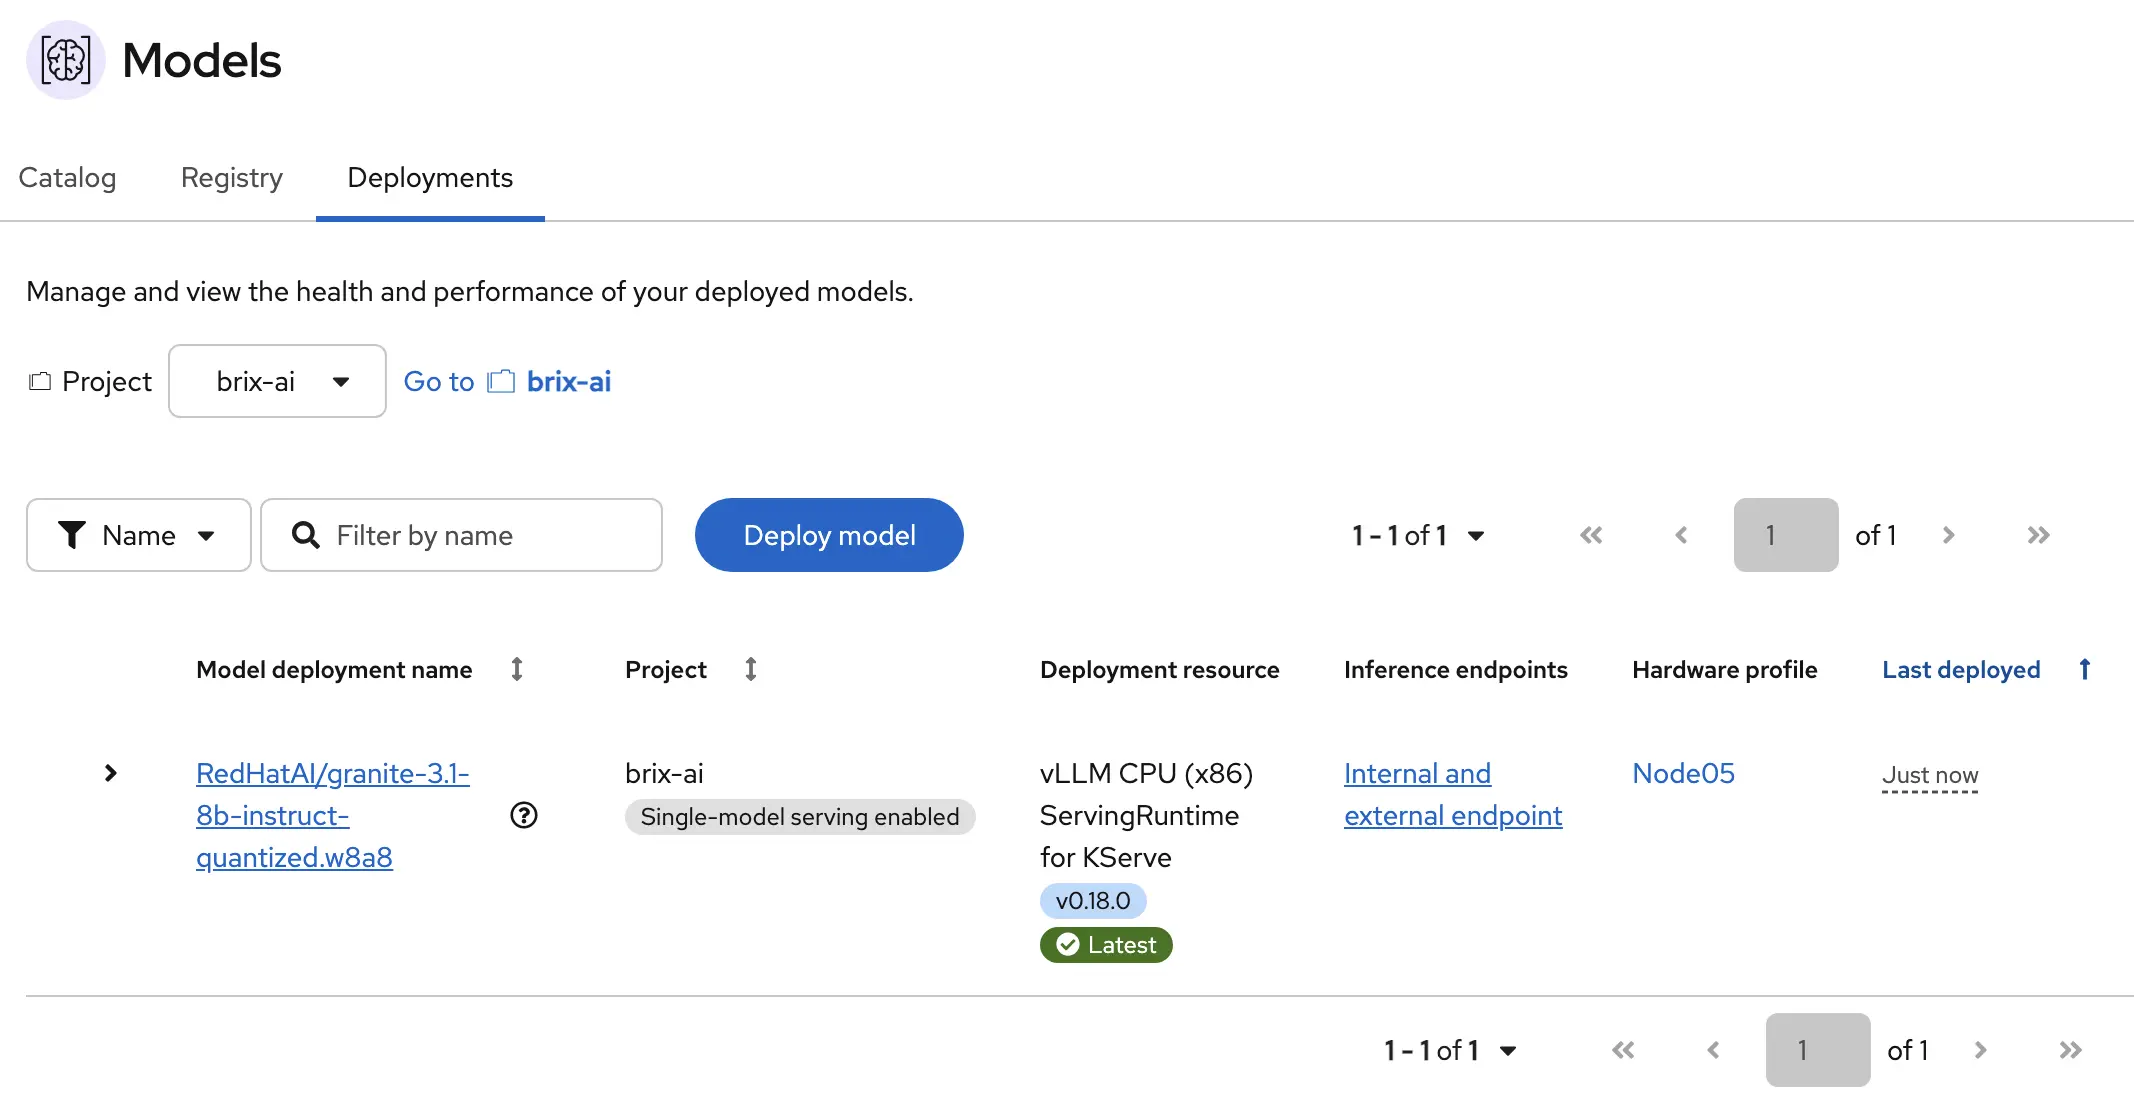Viewport: 2134px width, 1120px height.
Task: Open the Name filter type dropdown
Action: tap(138, 535)
